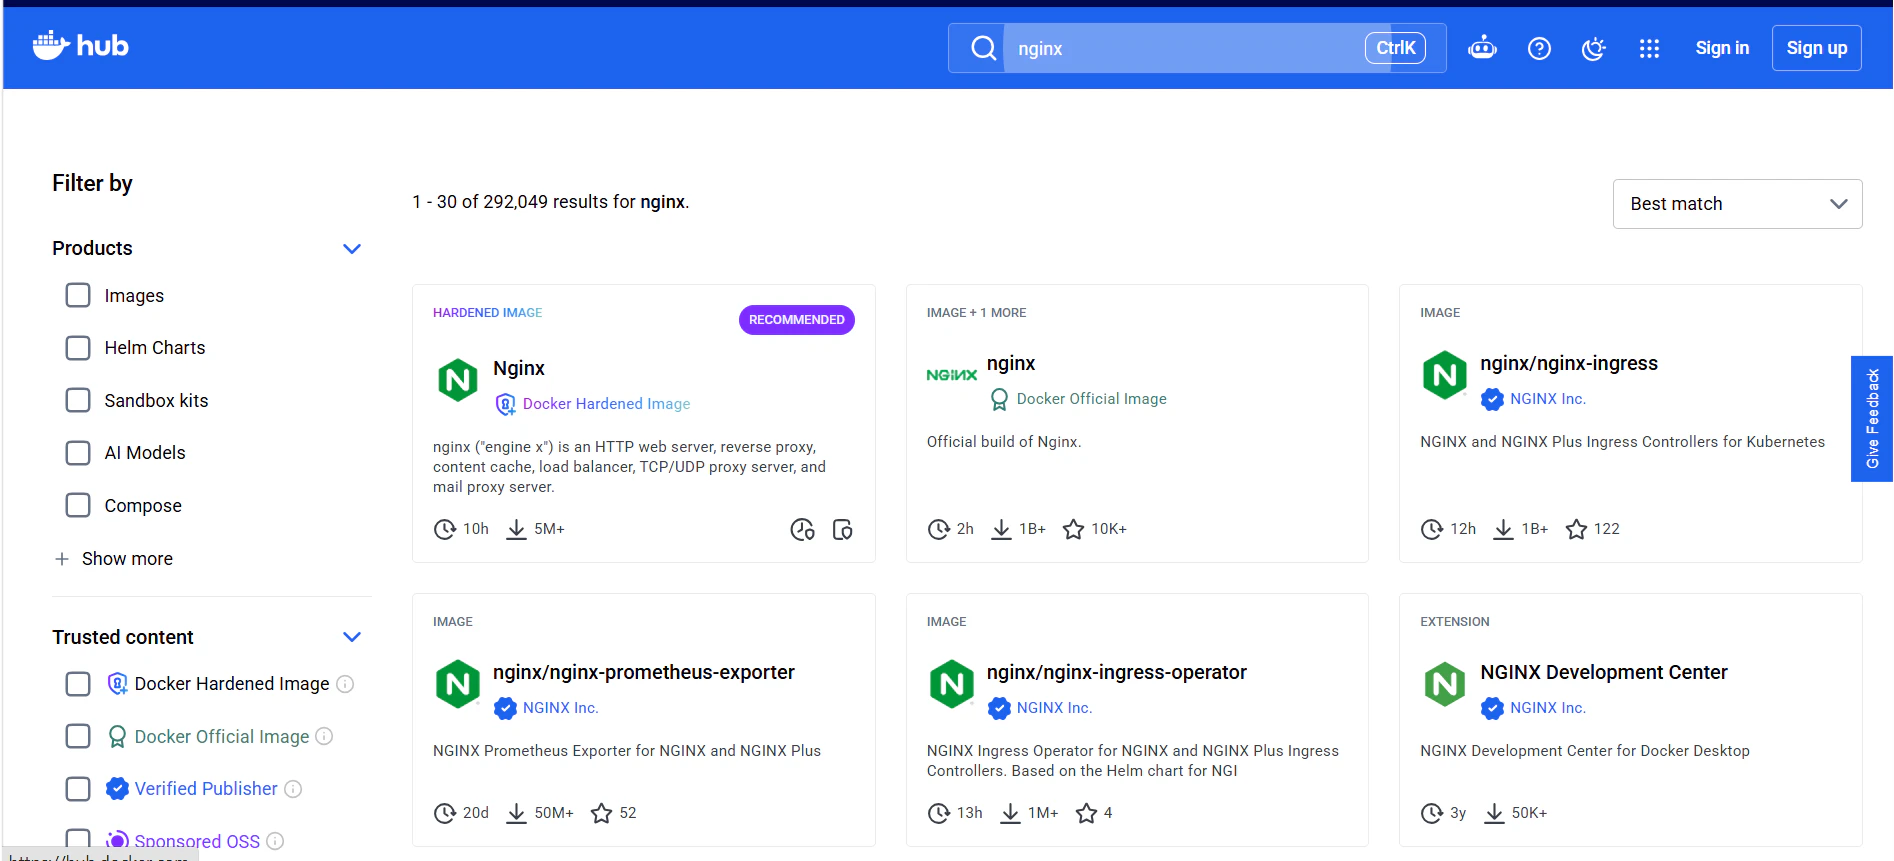Click the info icon beside Verified Publisher filter
Viewport: 1894px width, 861px height.
[x=293, y=789]
